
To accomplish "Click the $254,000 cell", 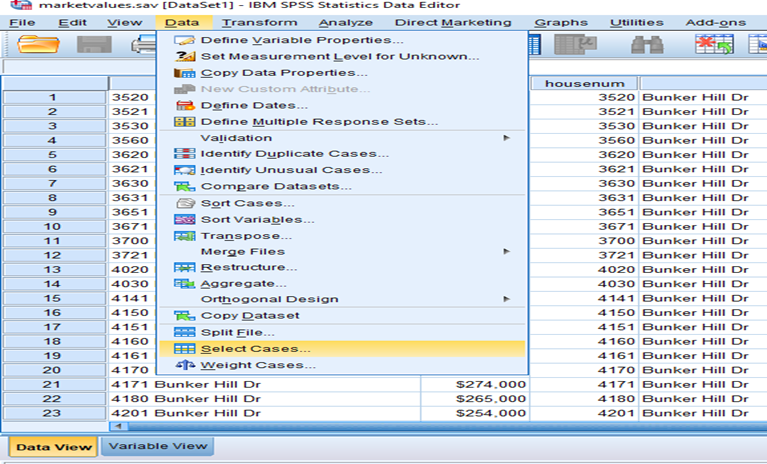I will coord(475,413).
